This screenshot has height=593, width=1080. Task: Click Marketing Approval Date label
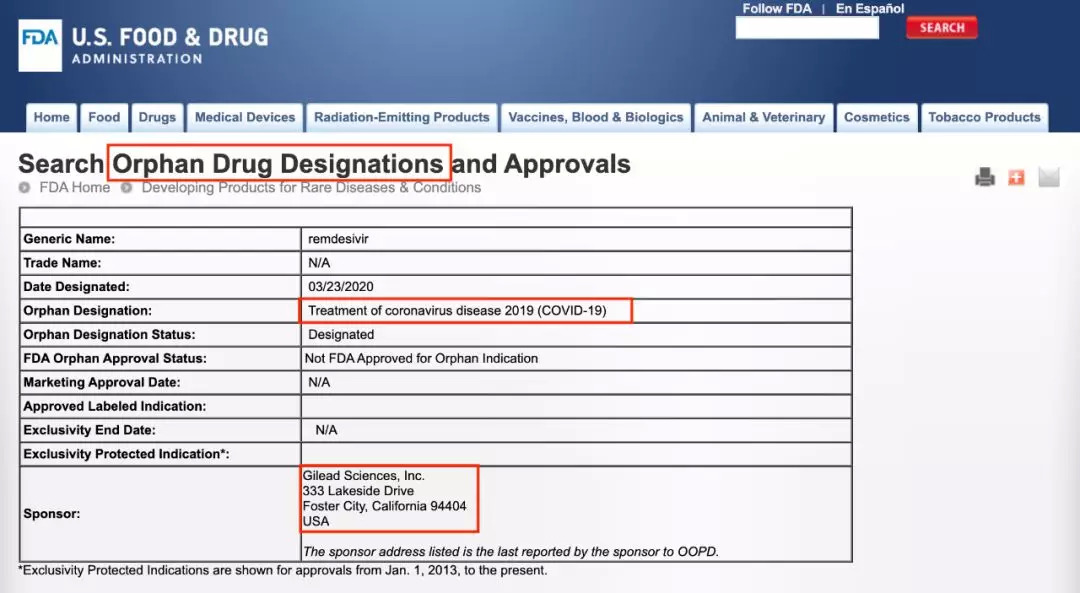[102, 382]
